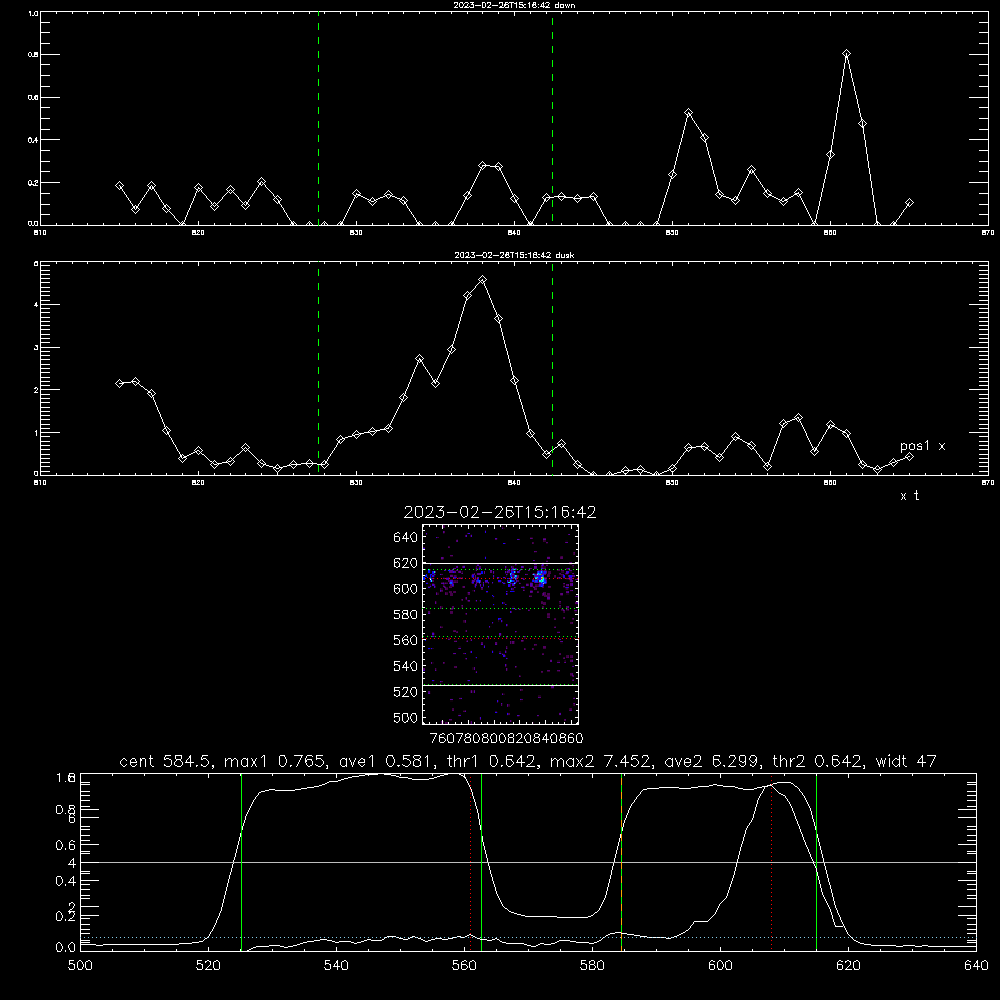Click the "600" x-axis label of the bottom plot
This screenshot has width=1000, height=1000.
pyautogui.click(x=720, y=966)
